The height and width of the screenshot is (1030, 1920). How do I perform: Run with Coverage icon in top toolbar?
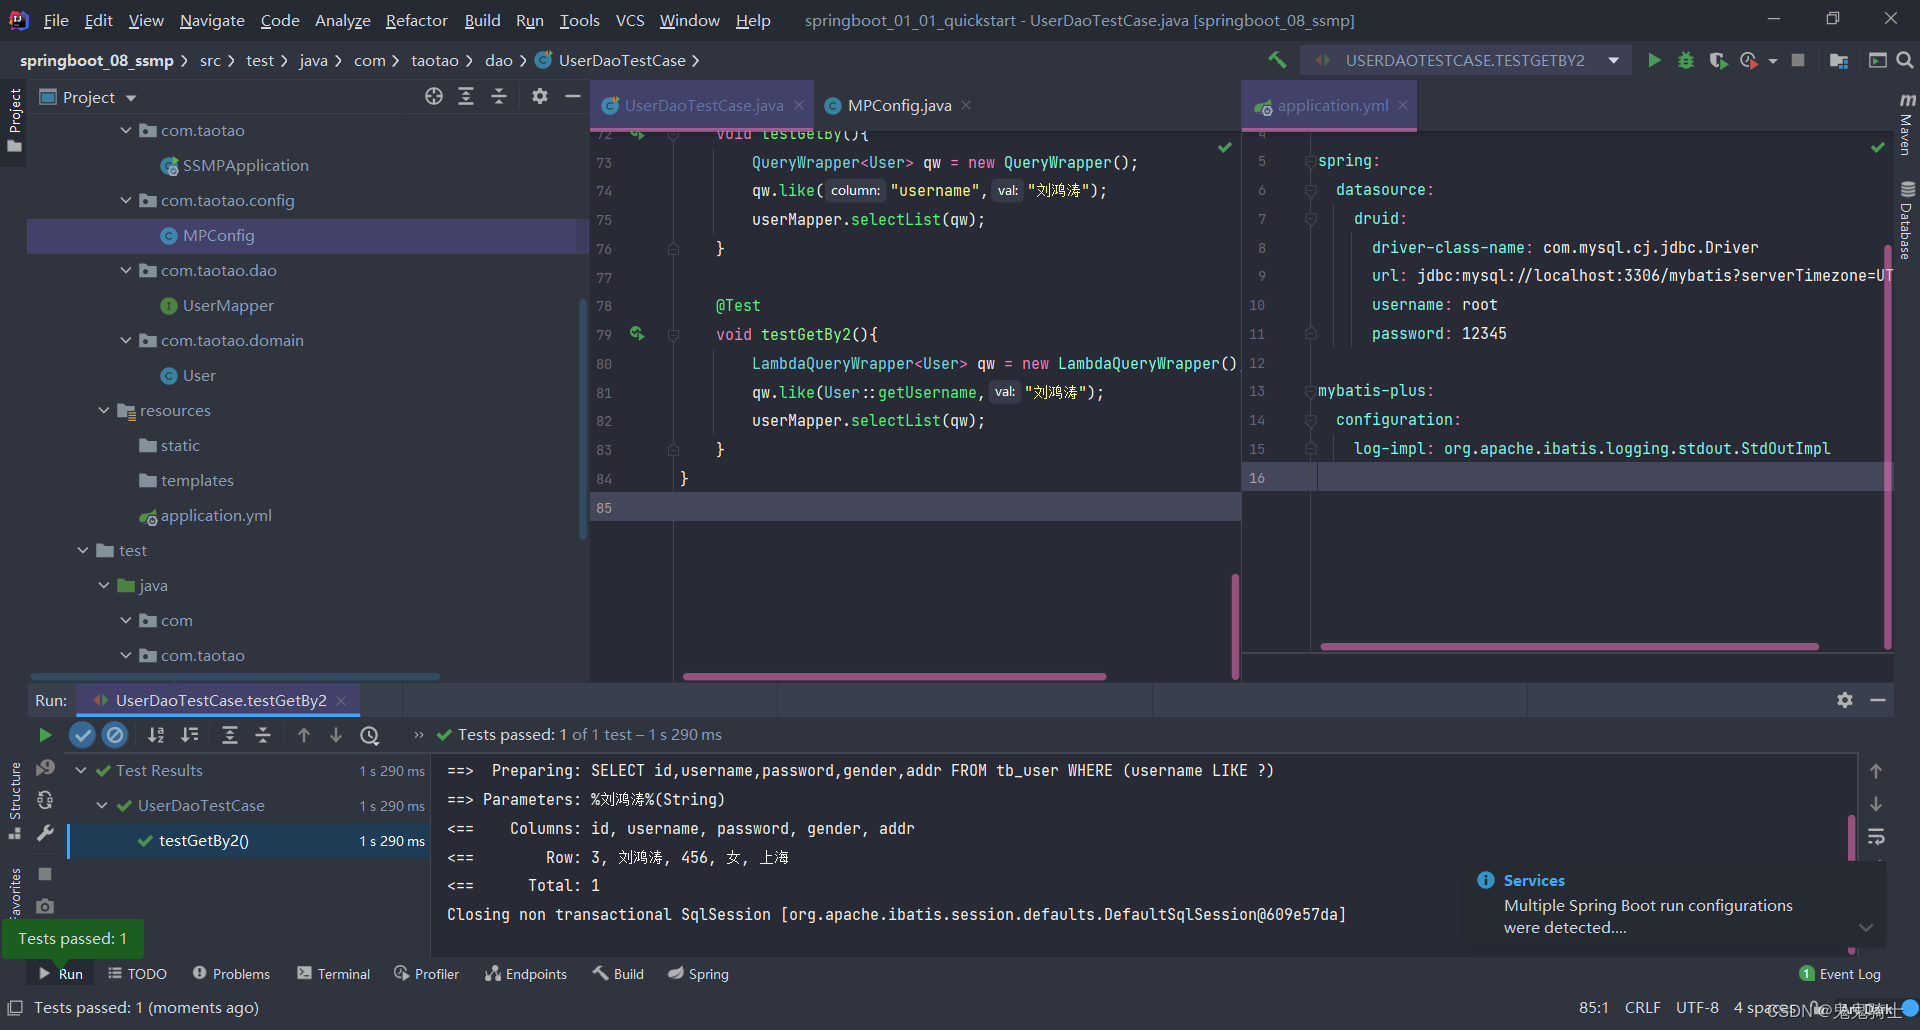[x=1718, y=61]
